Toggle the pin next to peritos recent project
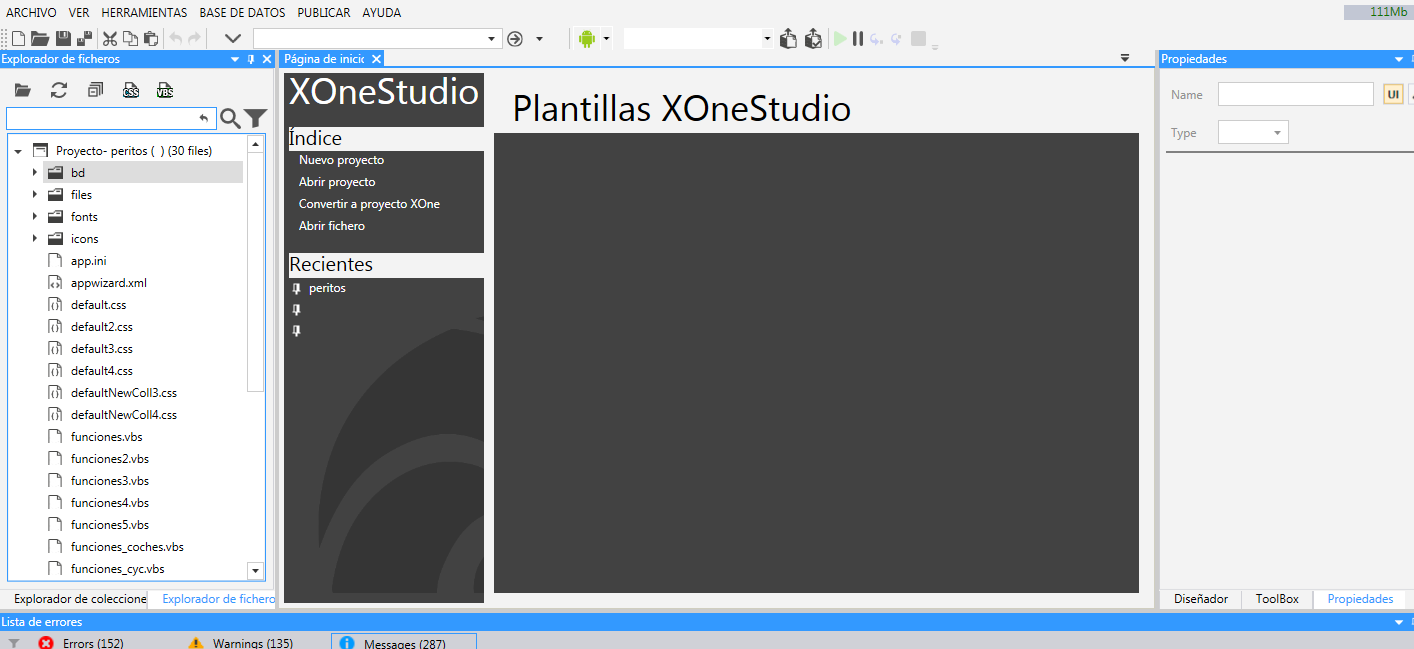The image size is (1414, 649). coord(296,288)
